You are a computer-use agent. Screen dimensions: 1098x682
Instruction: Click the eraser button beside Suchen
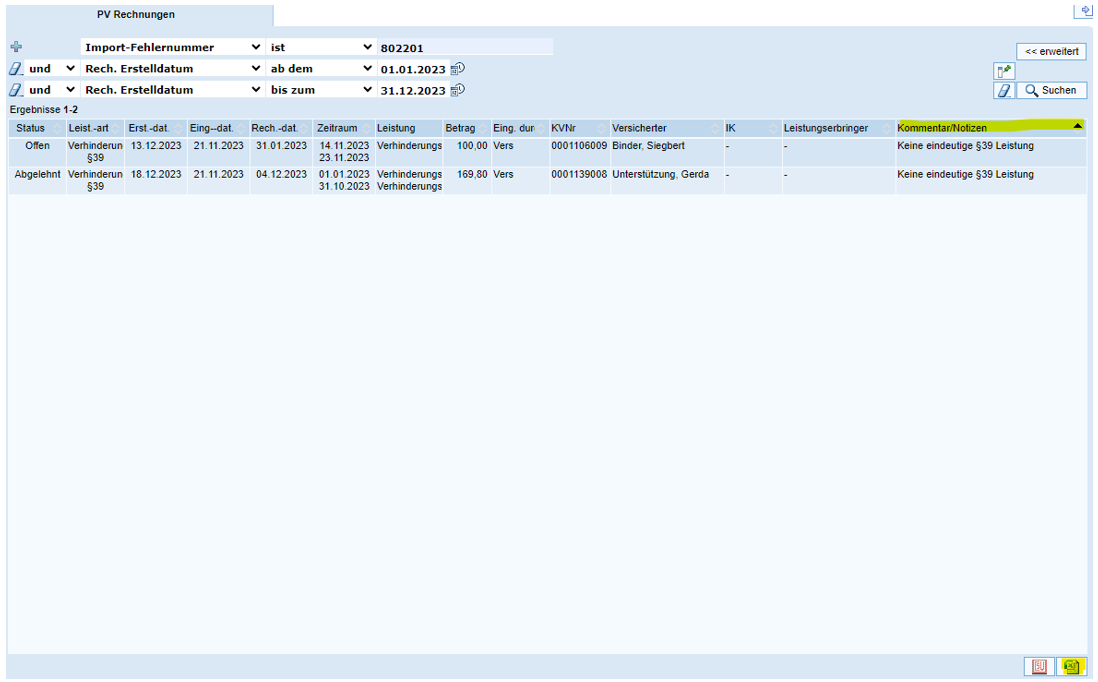tap(1004, 91)
